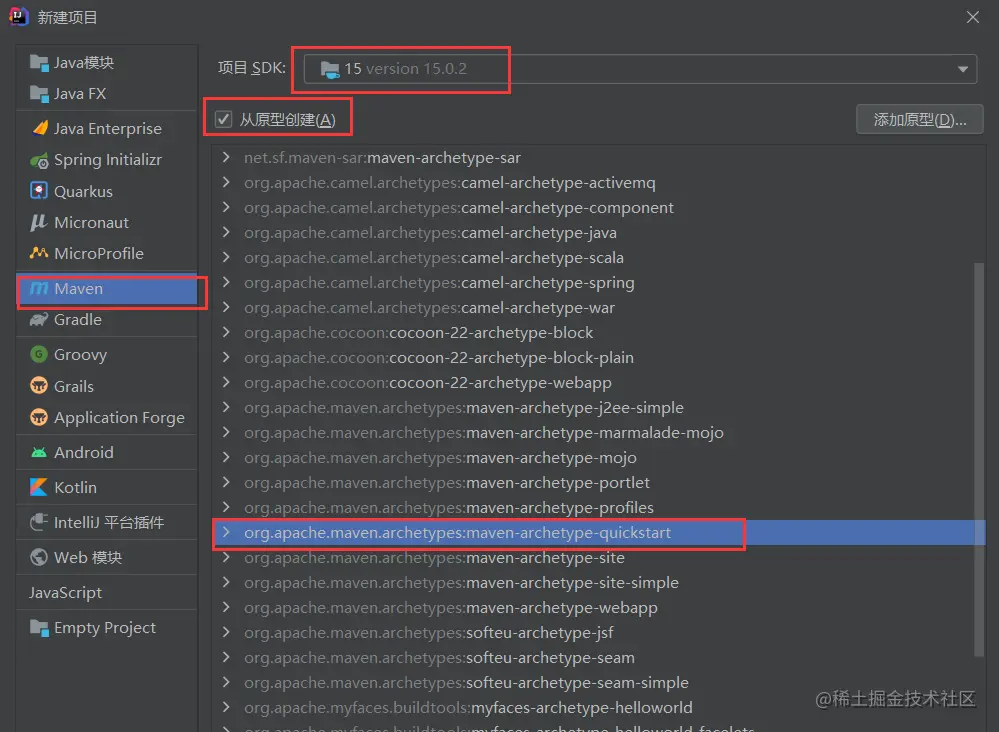Select the Grails icon
The height and width of the screenshot is (732, 999).
click(x=39, y=385)
